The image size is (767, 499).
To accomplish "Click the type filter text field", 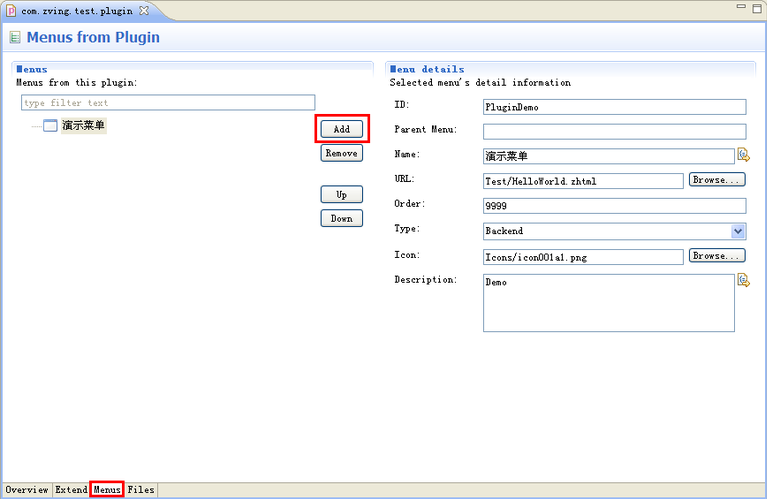I will click(x=167, y=103).
